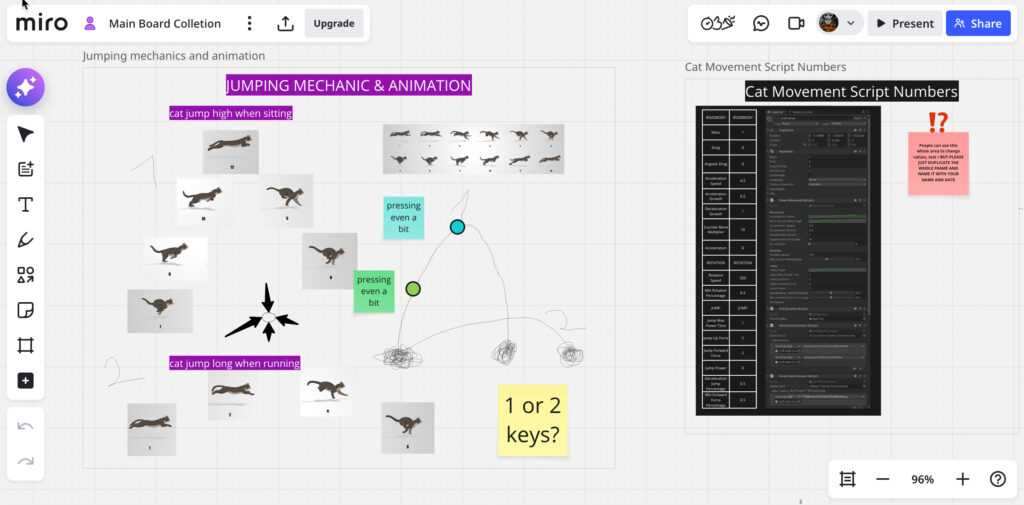The image size is (1024, 505).
Task: Open board options three-dot menu
Action: pos(250,23)
